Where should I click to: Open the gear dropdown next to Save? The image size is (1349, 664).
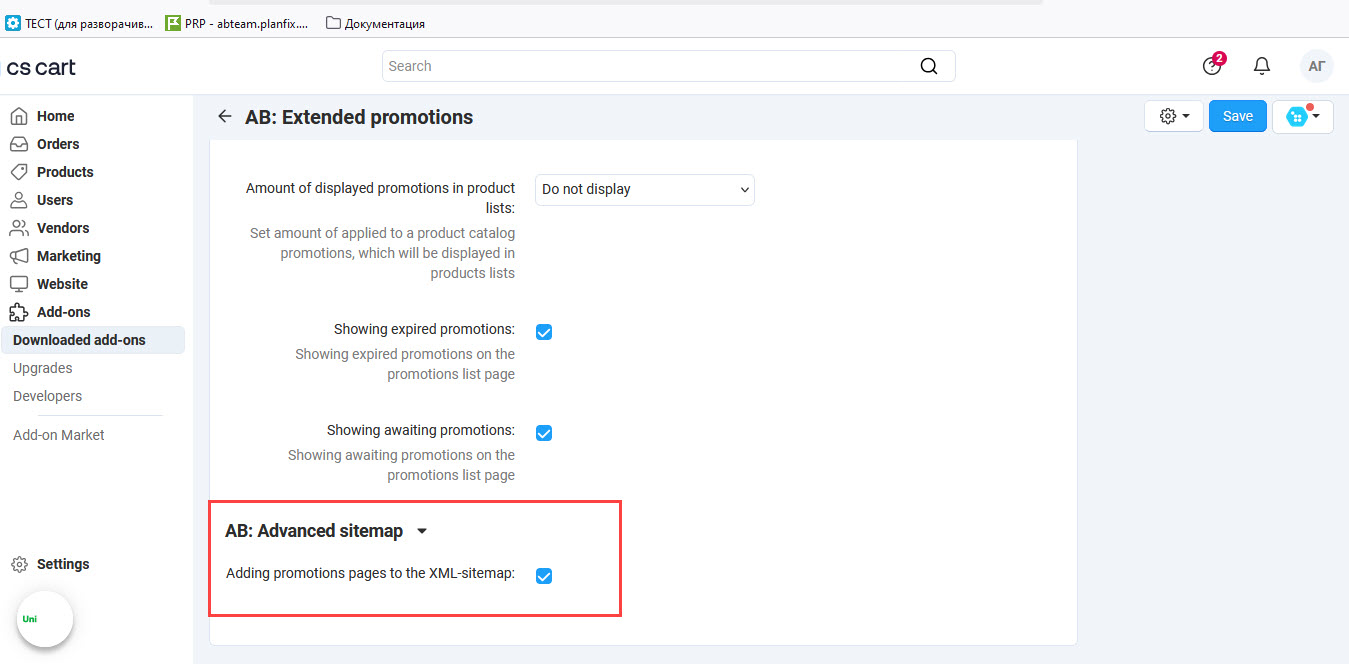[1174, 116]
